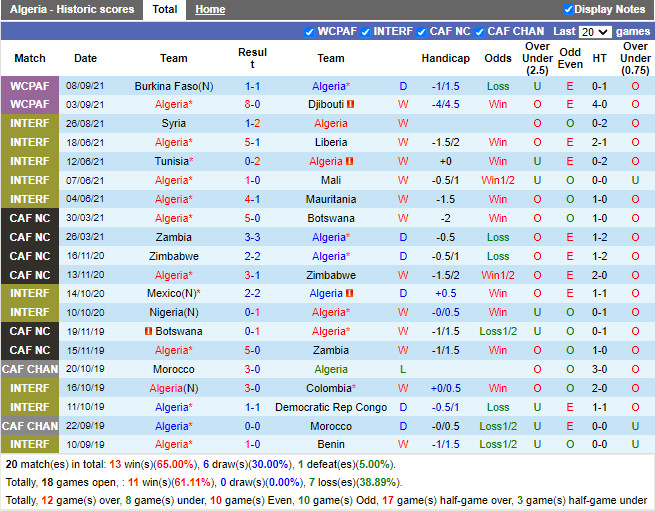Click the Democratic Rep Congo team link
The height and width of the screenshot is (511, 655).
(330, 408)
